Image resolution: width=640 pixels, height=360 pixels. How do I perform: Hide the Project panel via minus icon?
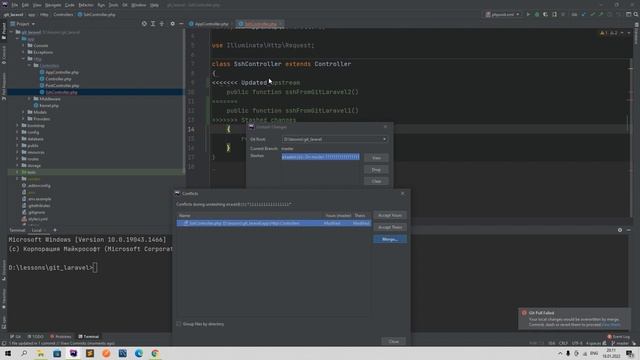[181, 24]
